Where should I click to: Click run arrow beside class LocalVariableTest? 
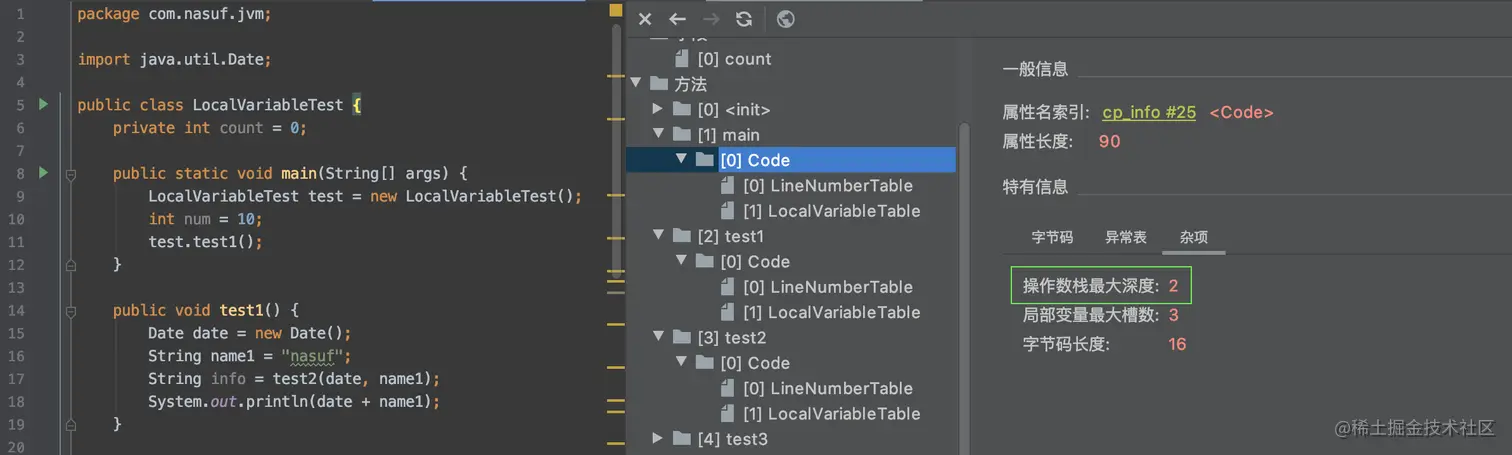[x=43, y=104]
